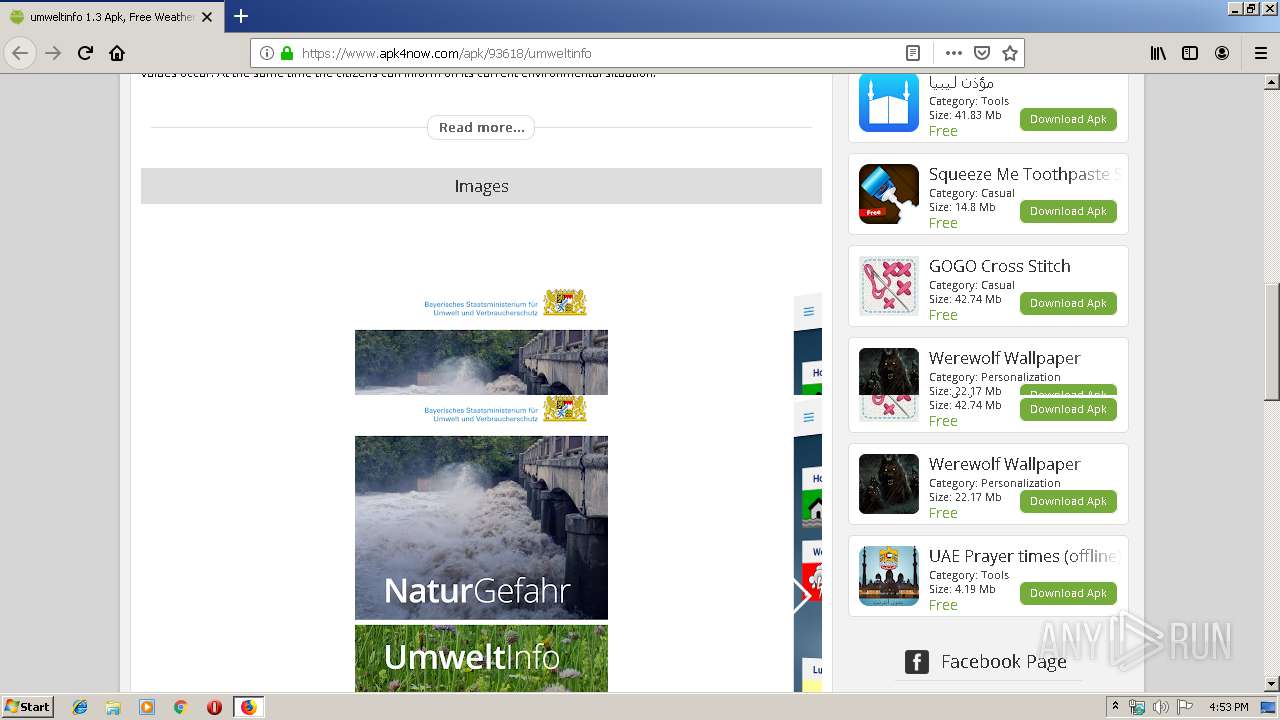Open the Firefox home page
Viewport: 1280px width, 720px height.
pos(117,53)
